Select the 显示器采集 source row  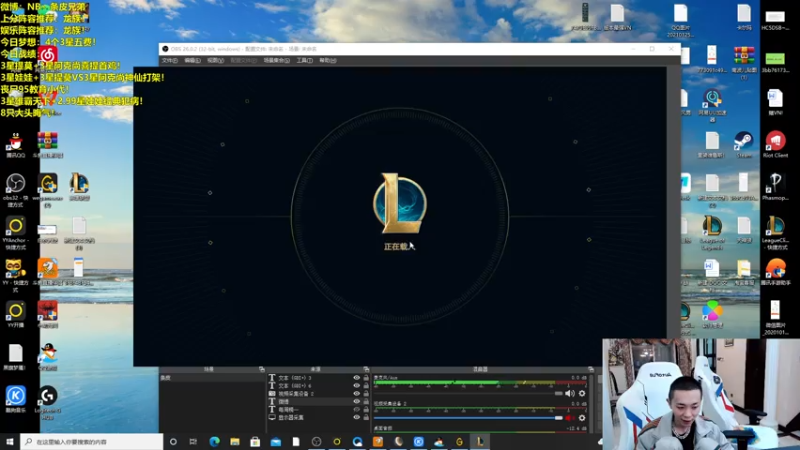tap(319, 417)
